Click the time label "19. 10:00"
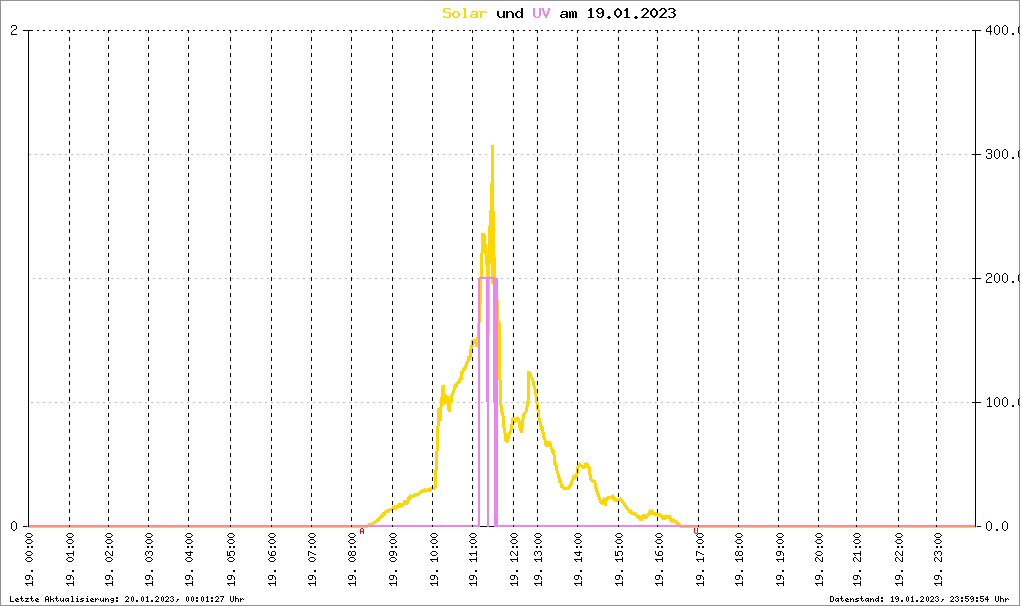Viewport: 1020px width, 606px height. pyautogui.click(x=434, y=559)
